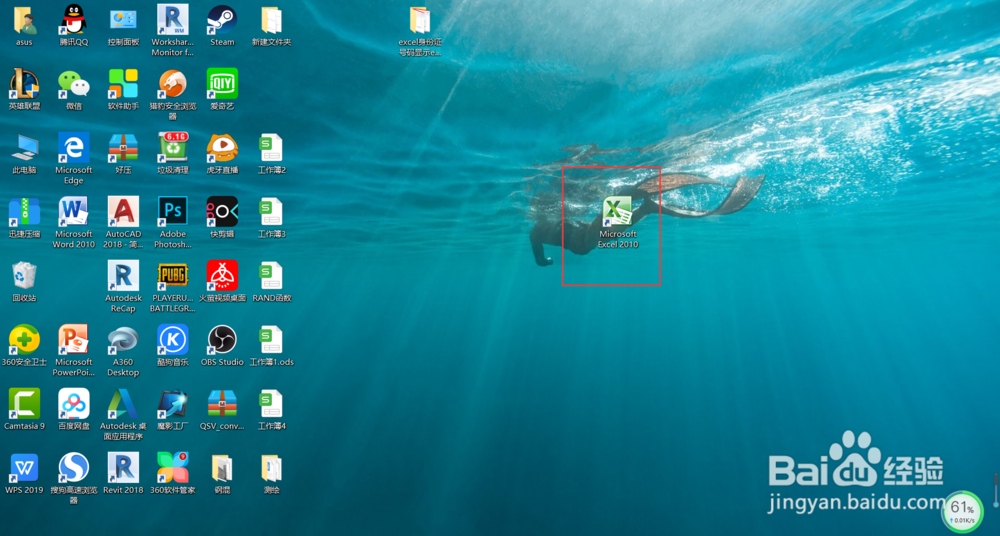Open the Microsoft Excel 2010 desktop shortcut

(x=617, y=221)
